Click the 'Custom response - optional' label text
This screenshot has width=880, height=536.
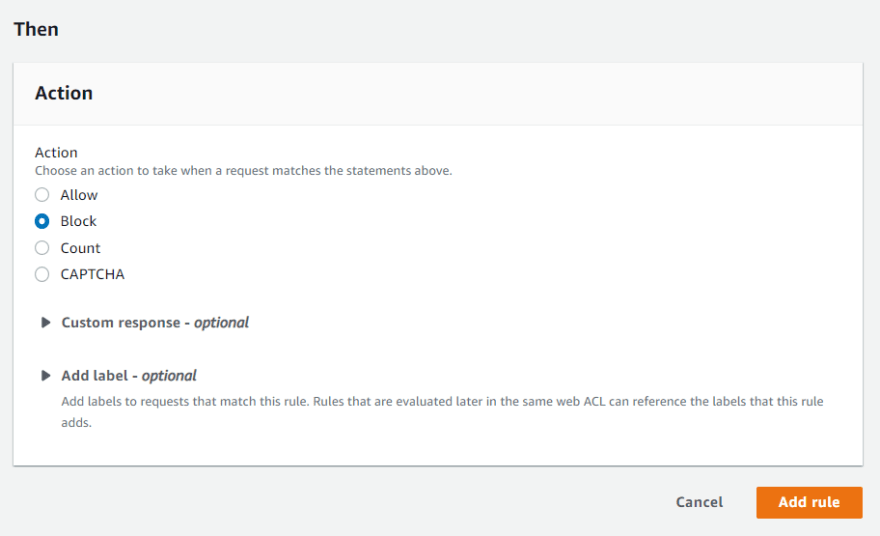155,323
